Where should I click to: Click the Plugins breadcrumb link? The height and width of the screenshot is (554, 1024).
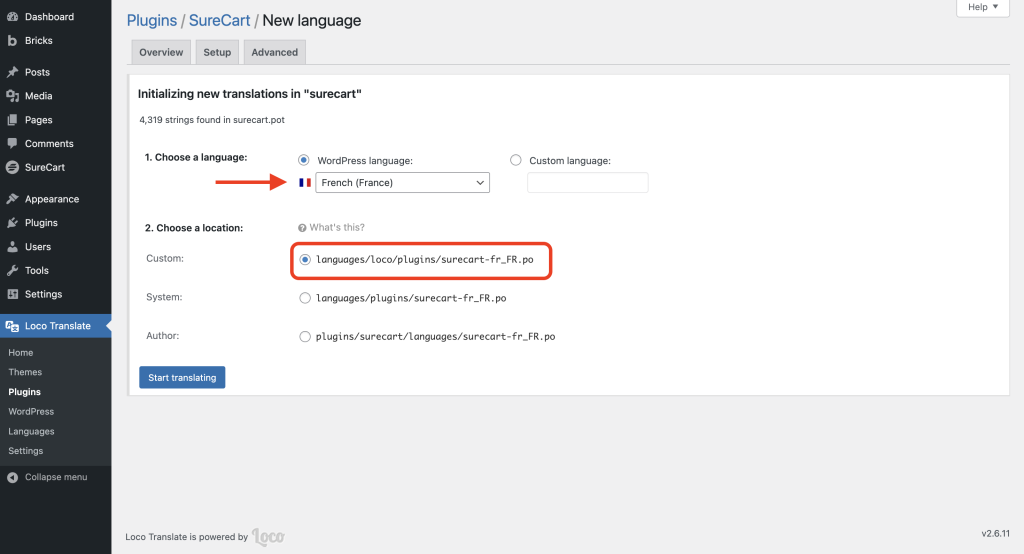[x=152, y=20]
